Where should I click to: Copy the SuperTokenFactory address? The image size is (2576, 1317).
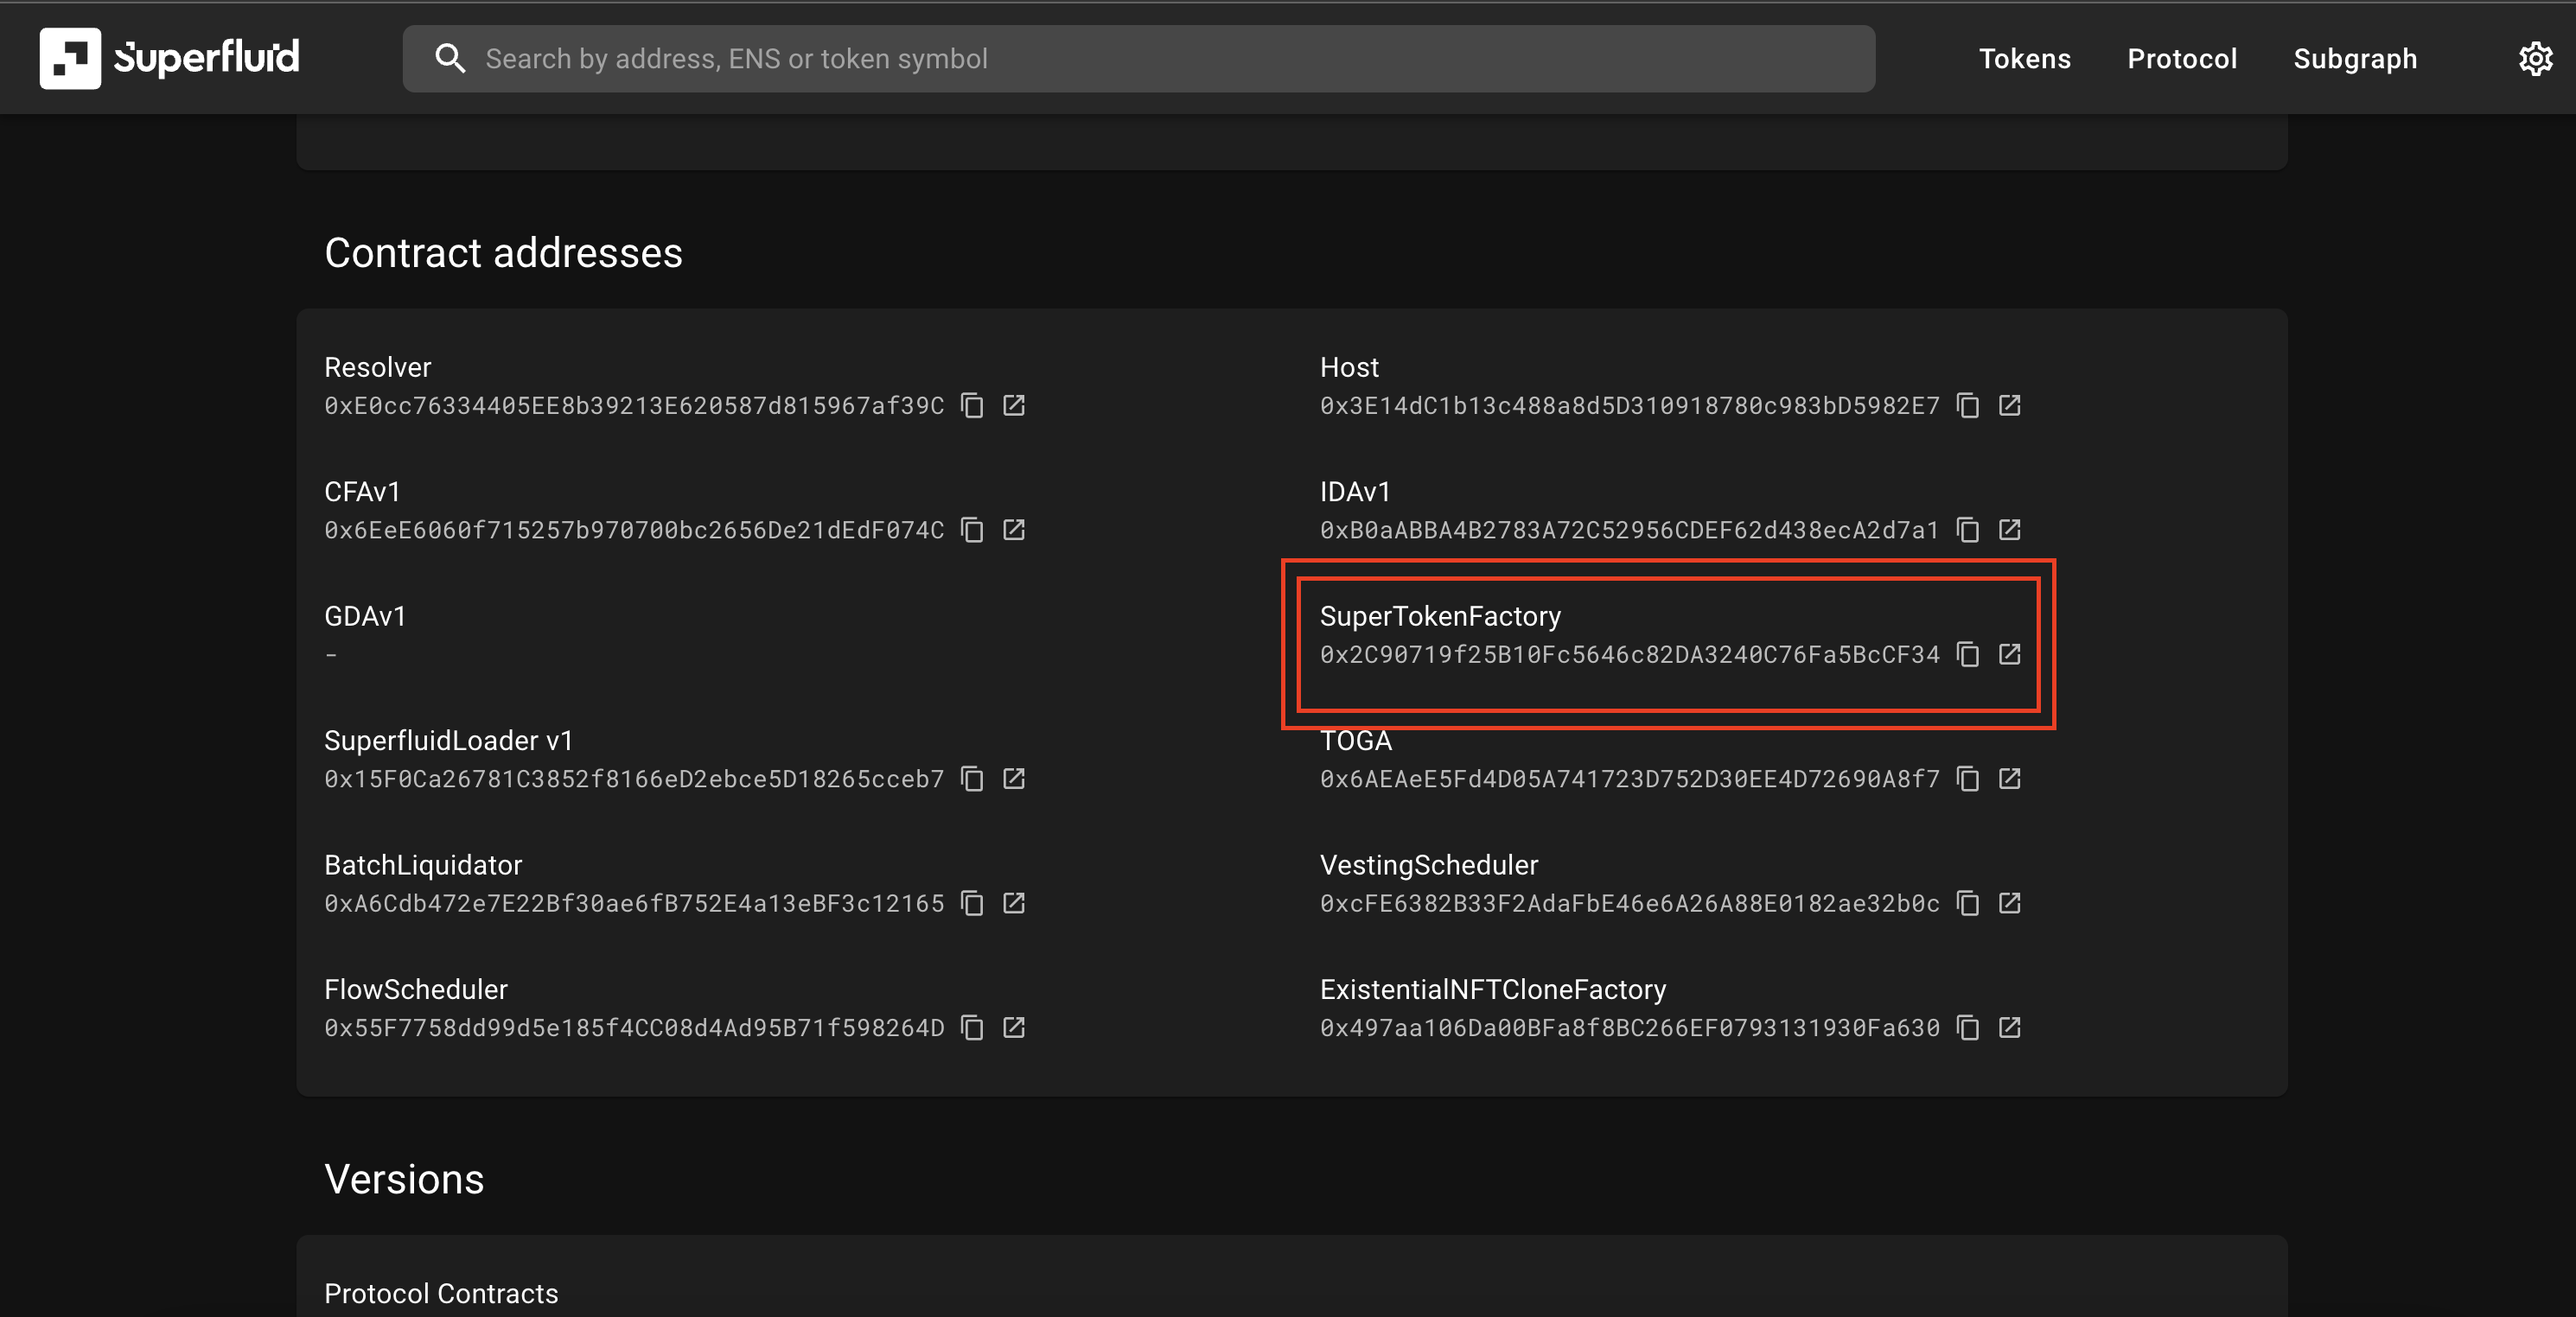pos(1968,654)
